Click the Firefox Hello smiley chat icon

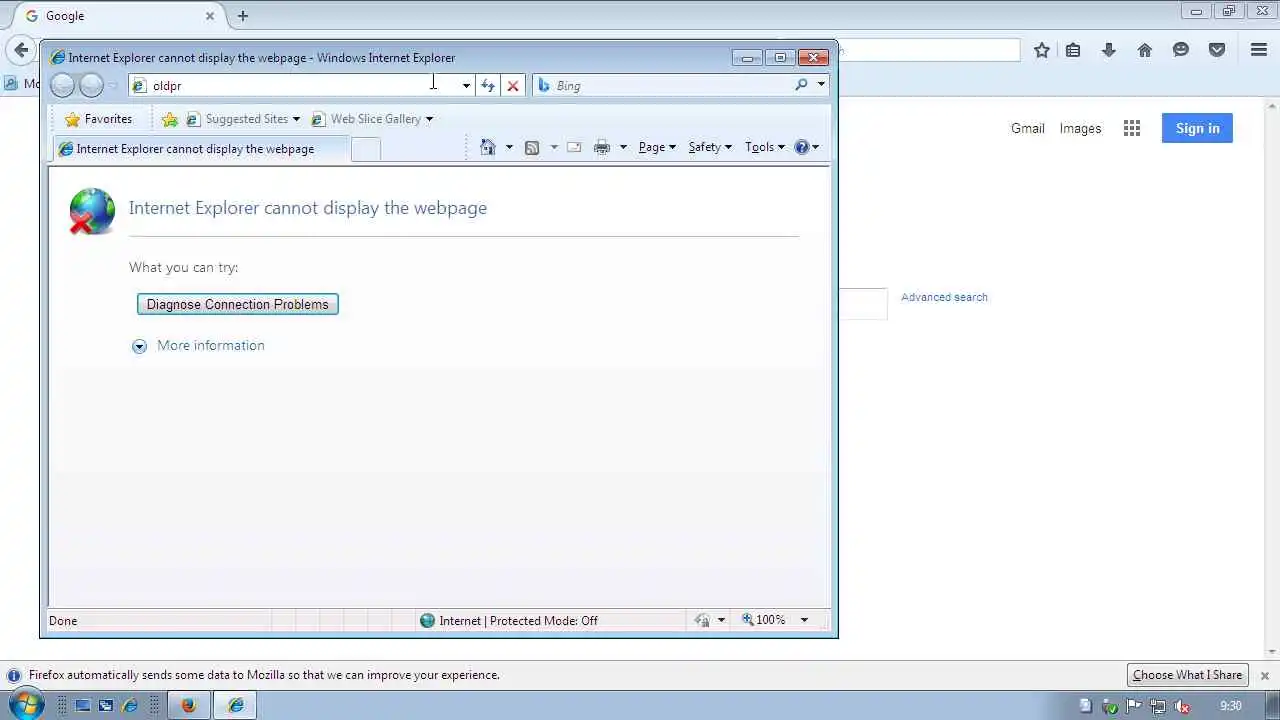point(1181,50)
